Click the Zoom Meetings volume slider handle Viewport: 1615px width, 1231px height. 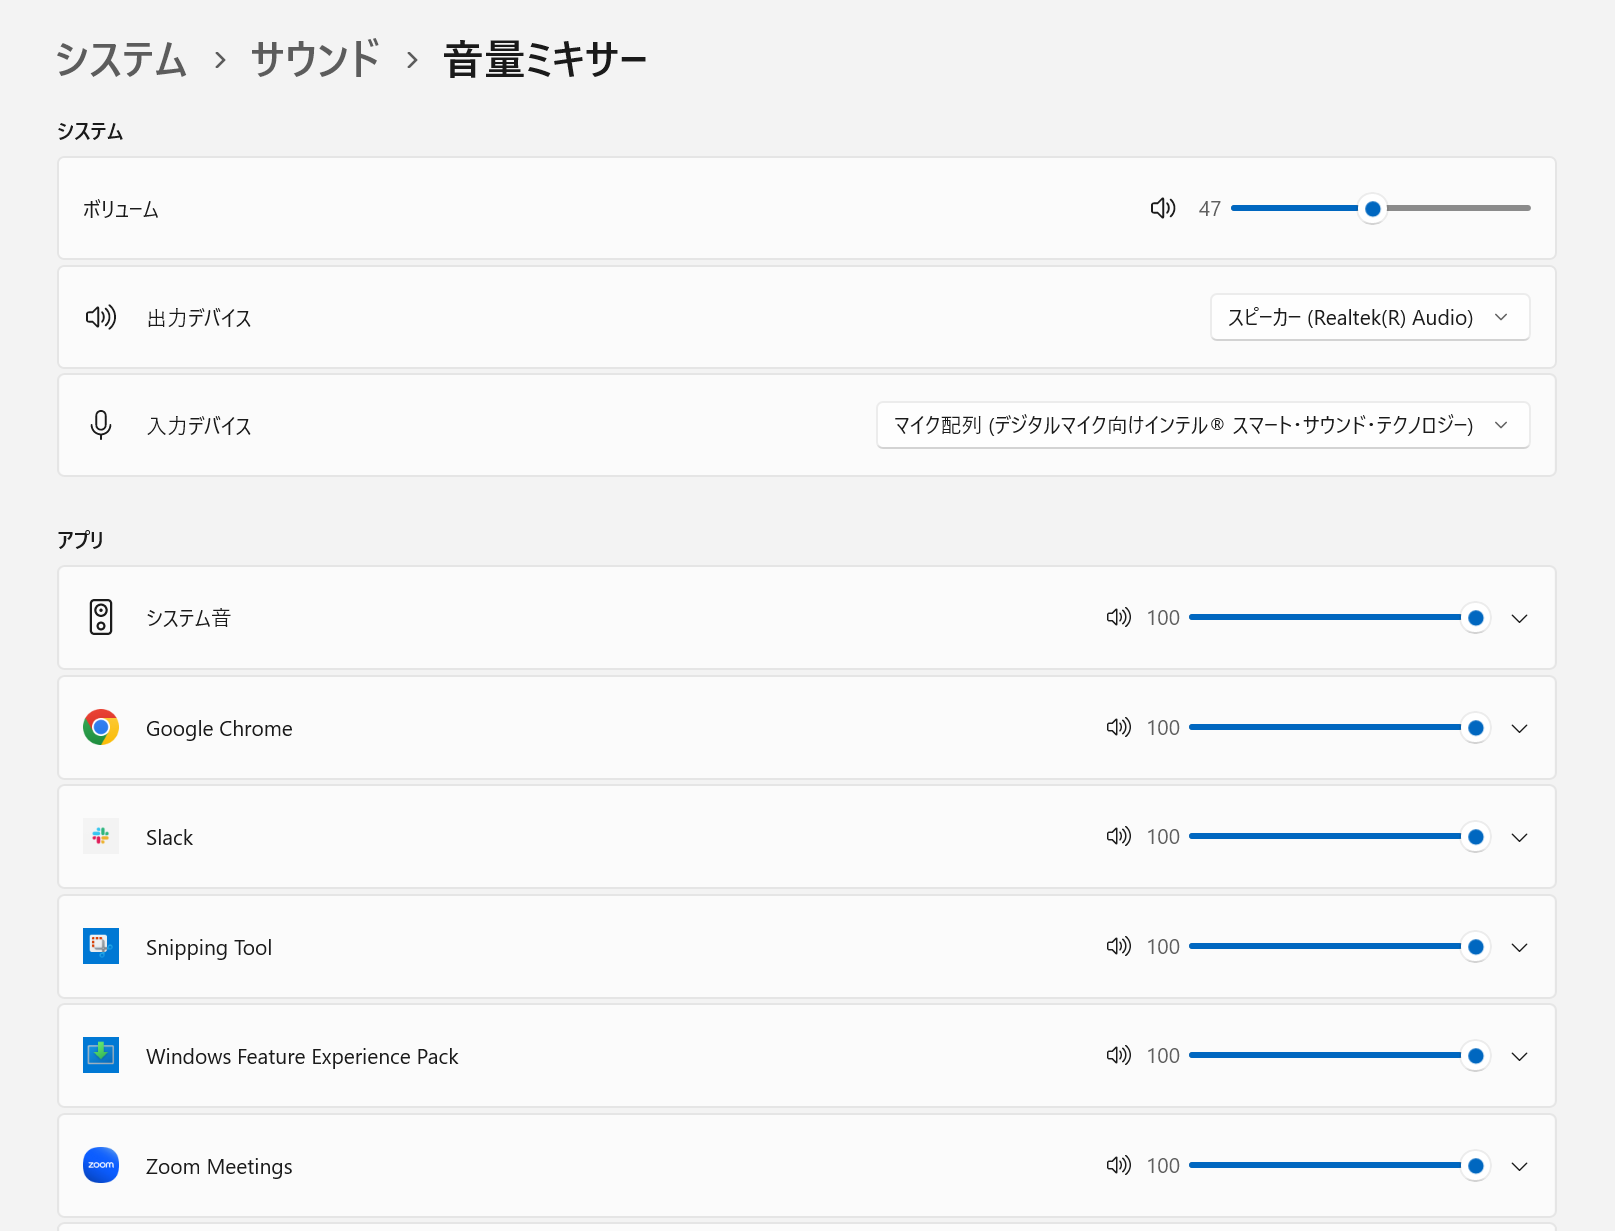pos(1475,1165)
